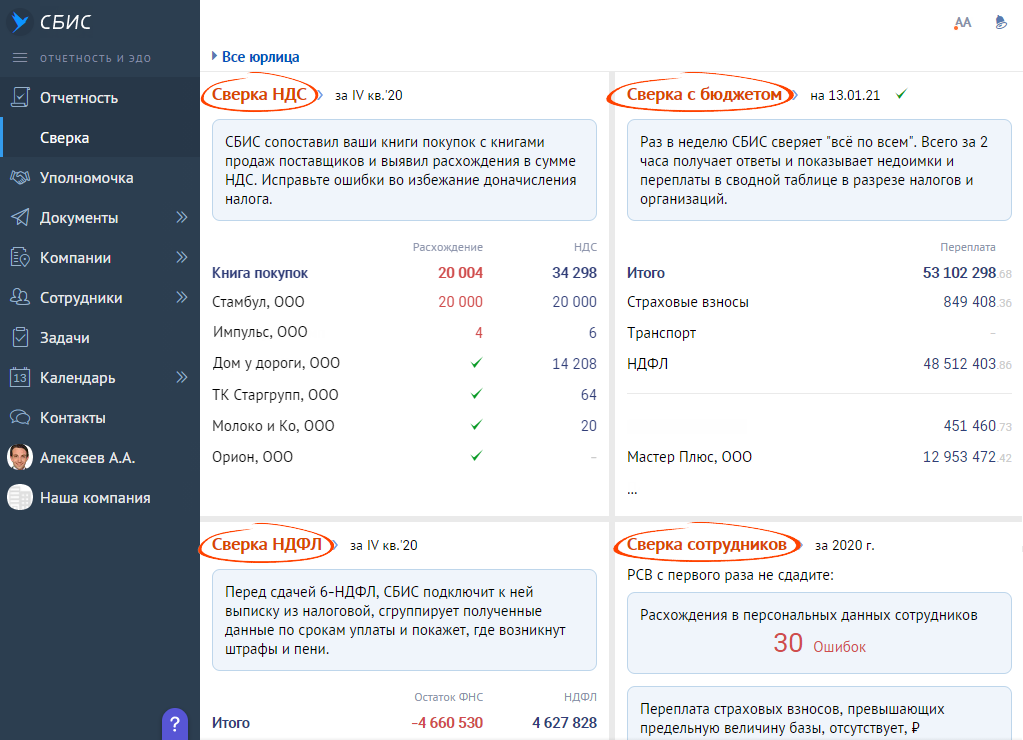Click the ОТЧЕТНОСТЬ И ЭДО header label
The width and height of the screenshot is (1023, 740).
(x=95, y=58)
